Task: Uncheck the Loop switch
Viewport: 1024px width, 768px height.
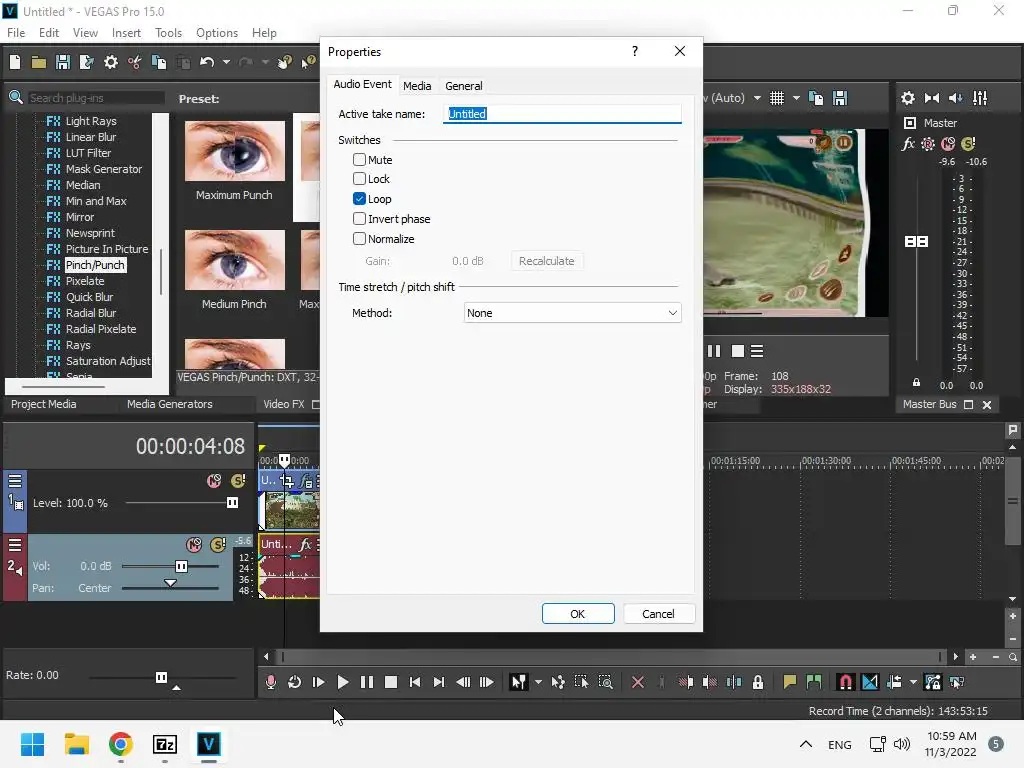Action: [359, 199]
